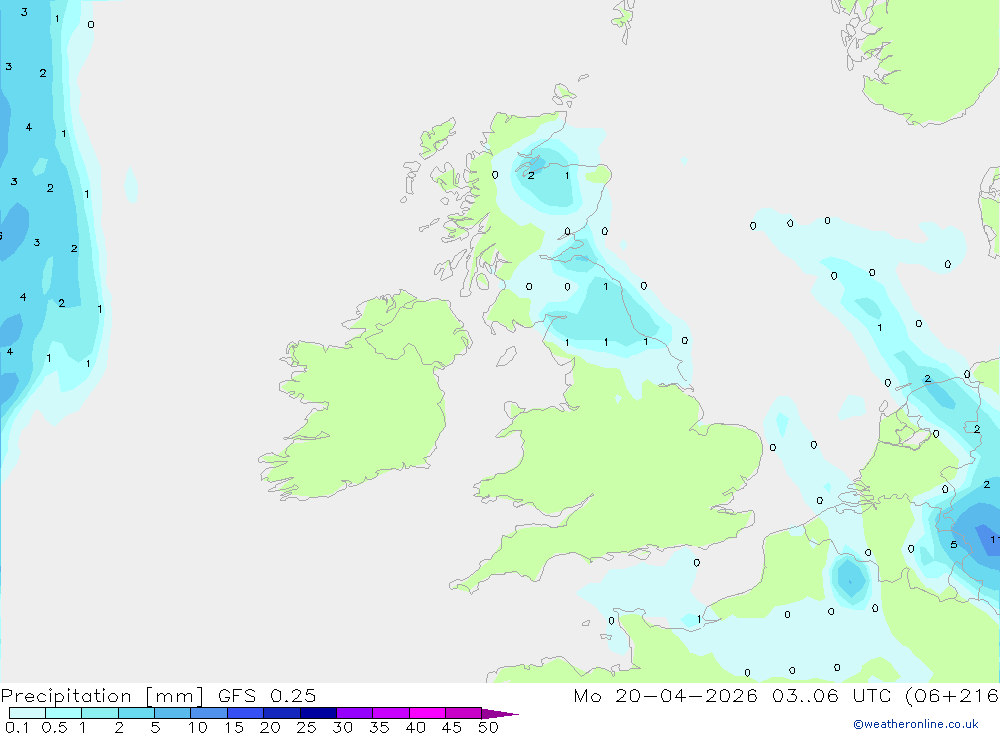The width and height of the screenshot is (1000, 733).
Task: Pick the 10–15 mm legend color swatch
Action: coord(209,713)
